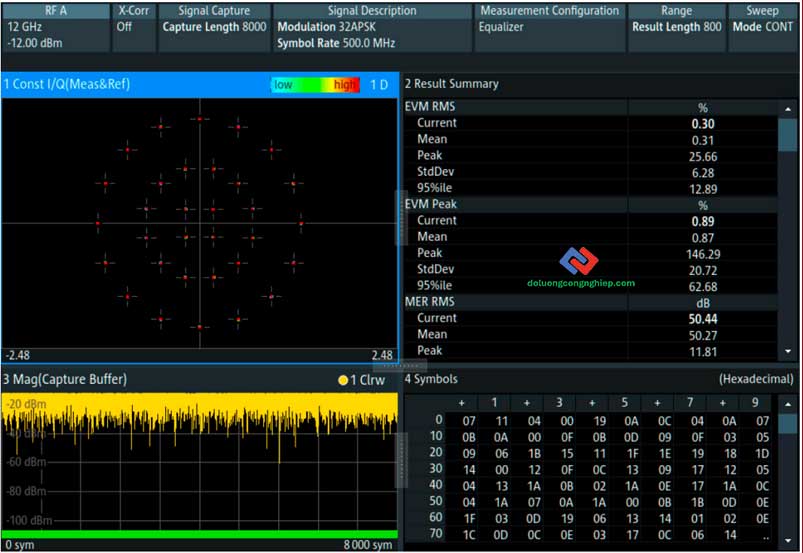The width and height of the screenshot is (803, 553).
Task: Click -2.48 axis value under constellation
Action: pyautogui.click(x=17, y=355)
